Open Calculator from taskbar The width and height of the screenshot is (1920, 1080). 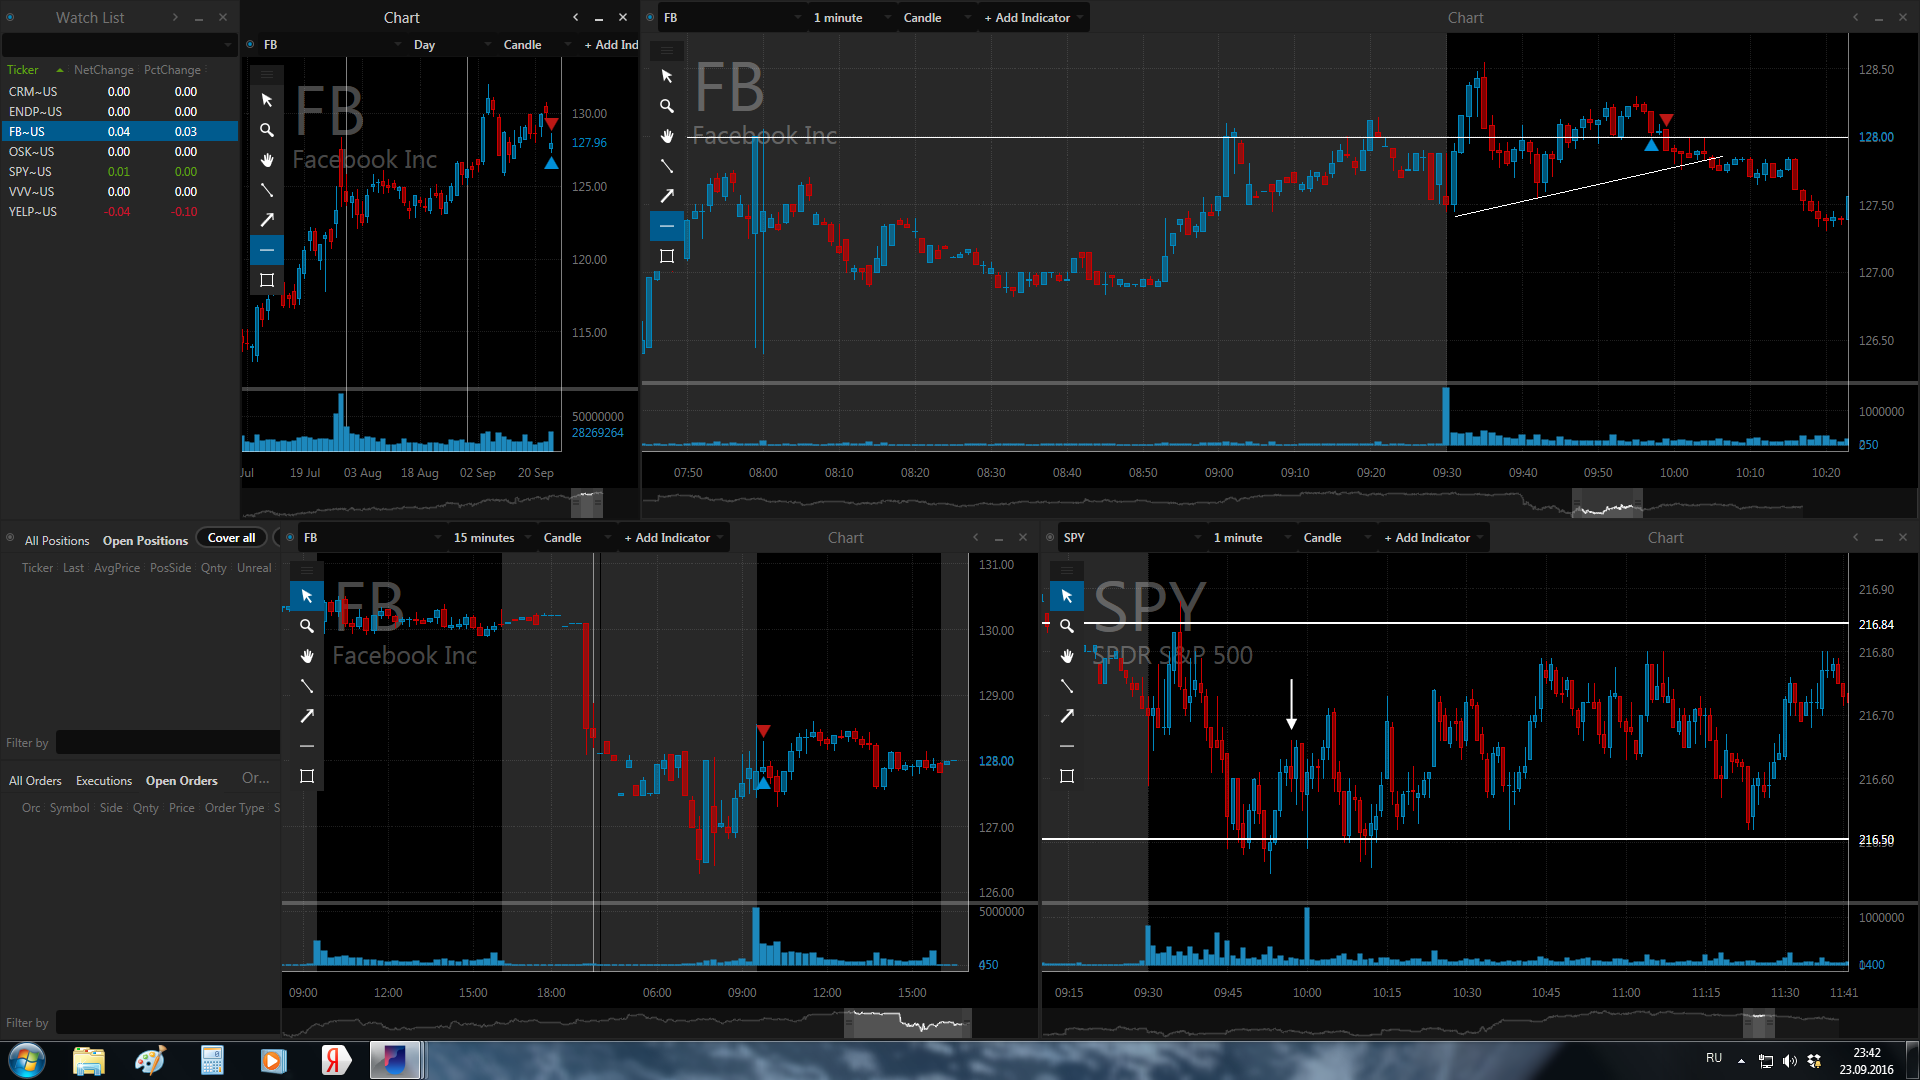pos(212,1060)
